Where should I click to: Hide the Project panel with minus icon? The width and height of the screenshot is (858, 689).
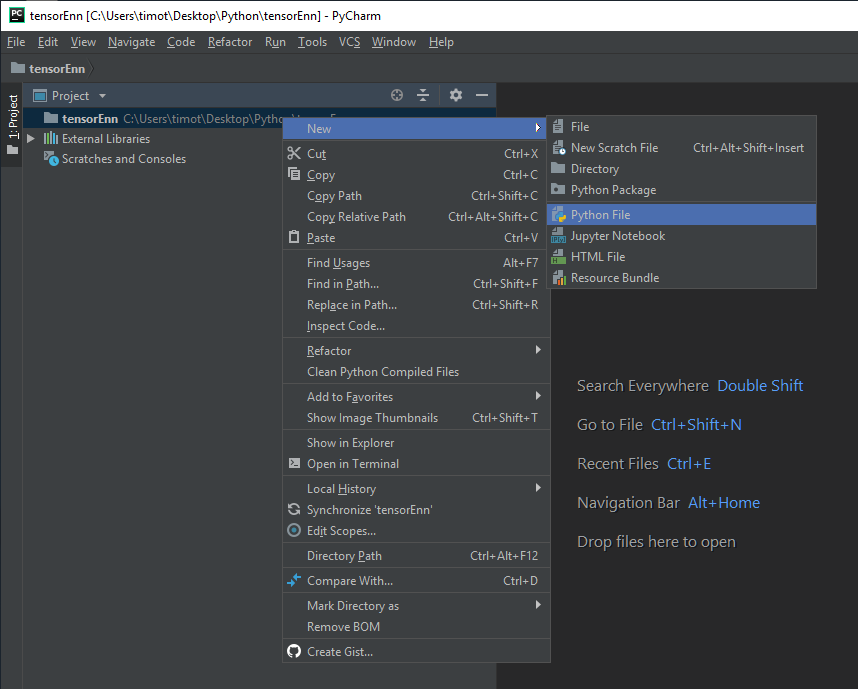[482, 95]
